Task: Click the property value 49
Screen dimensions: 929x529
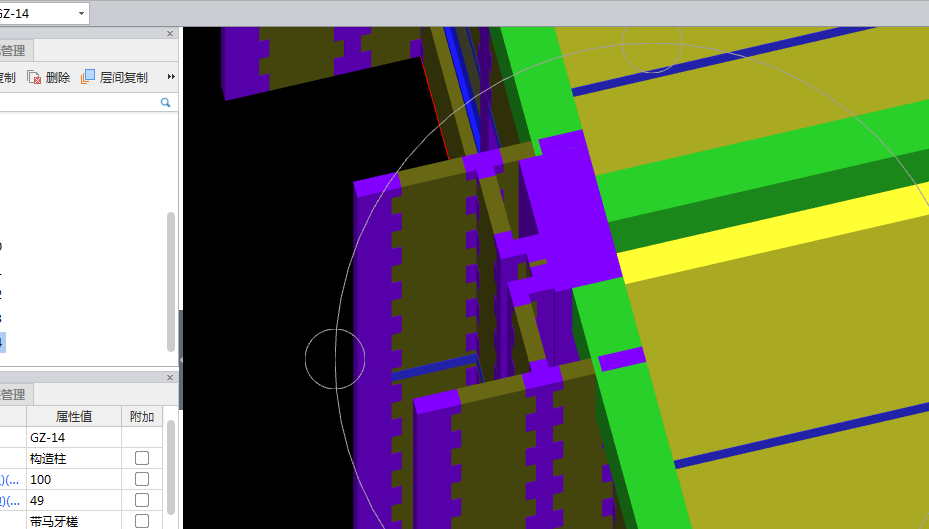Action: 74,501
